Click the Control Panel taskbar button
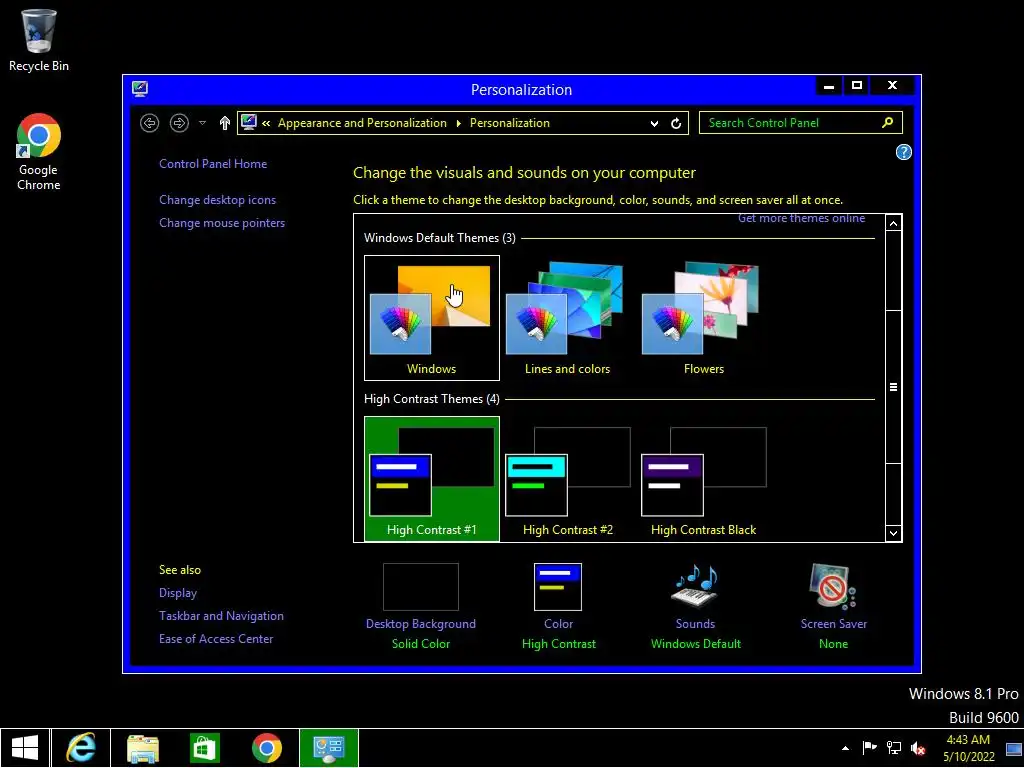Image resolution: width=1024 pixels, height=768 pixels. click(x=328, y=748)
